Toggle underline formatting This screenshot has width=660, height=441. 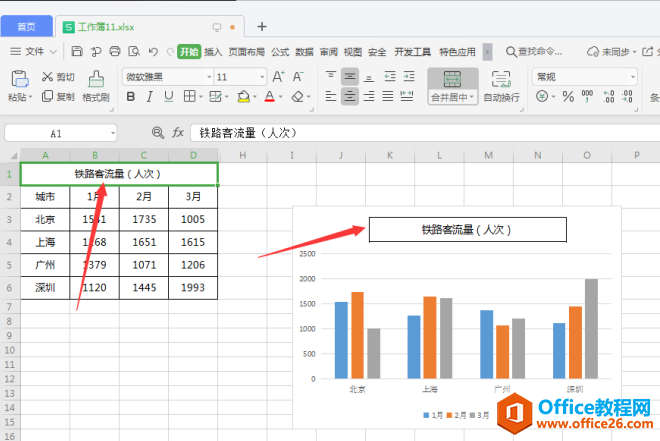click(x=168, y=97)
